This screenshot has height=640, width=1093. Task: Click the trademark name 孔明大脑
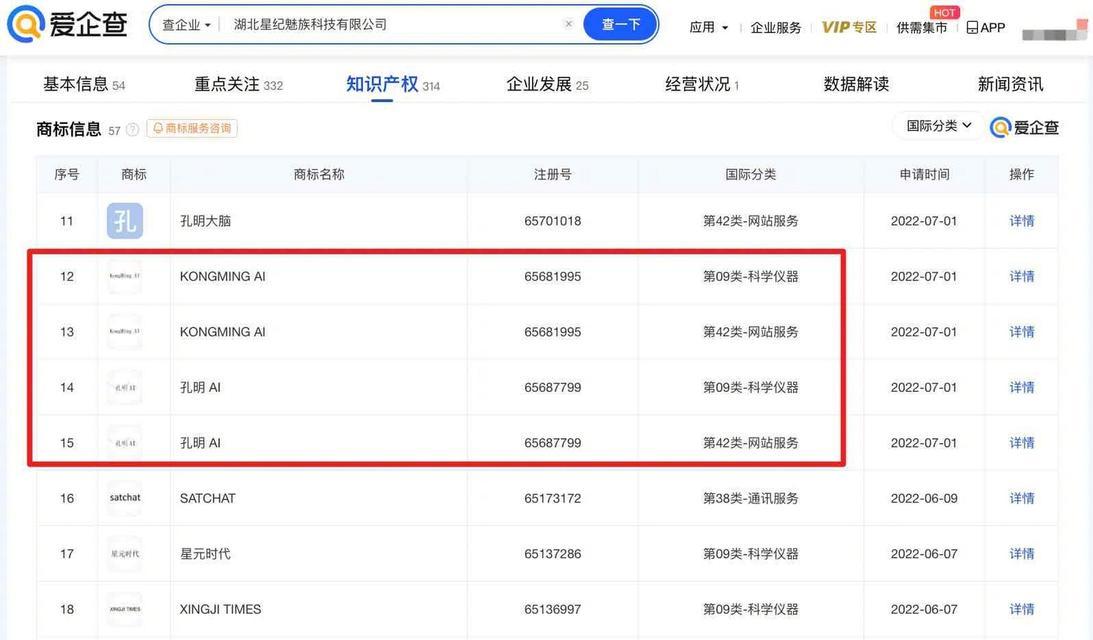(205, 221)
